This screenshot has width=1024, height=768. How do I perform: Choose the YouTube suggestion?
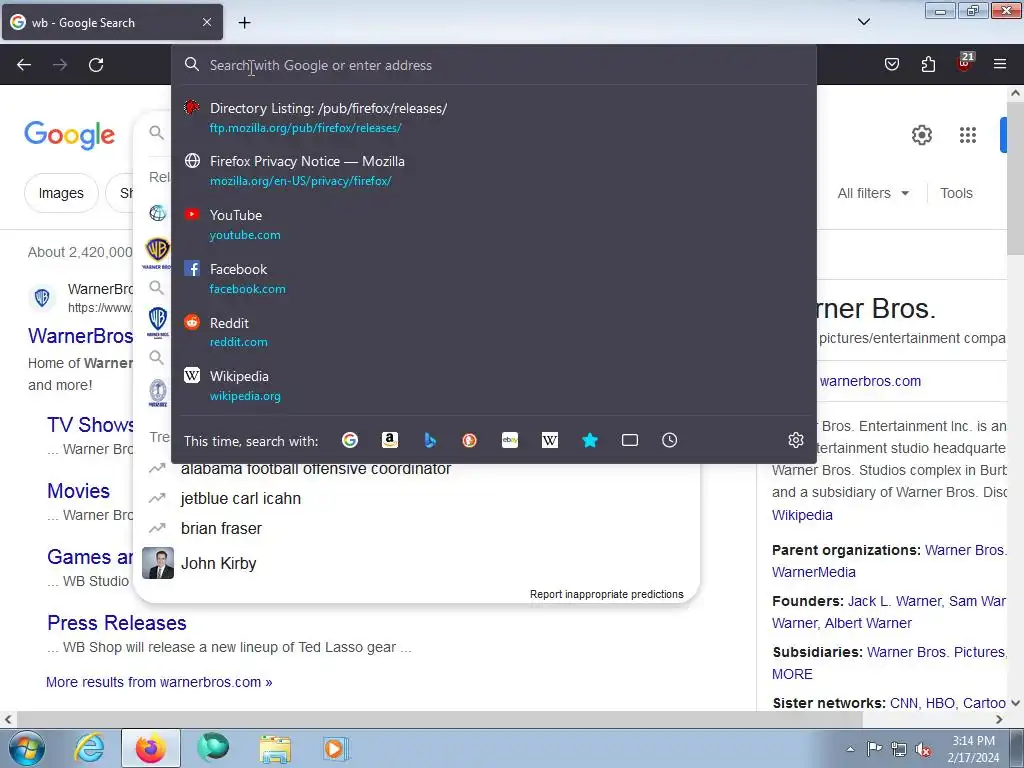click(x=493, y=225)
